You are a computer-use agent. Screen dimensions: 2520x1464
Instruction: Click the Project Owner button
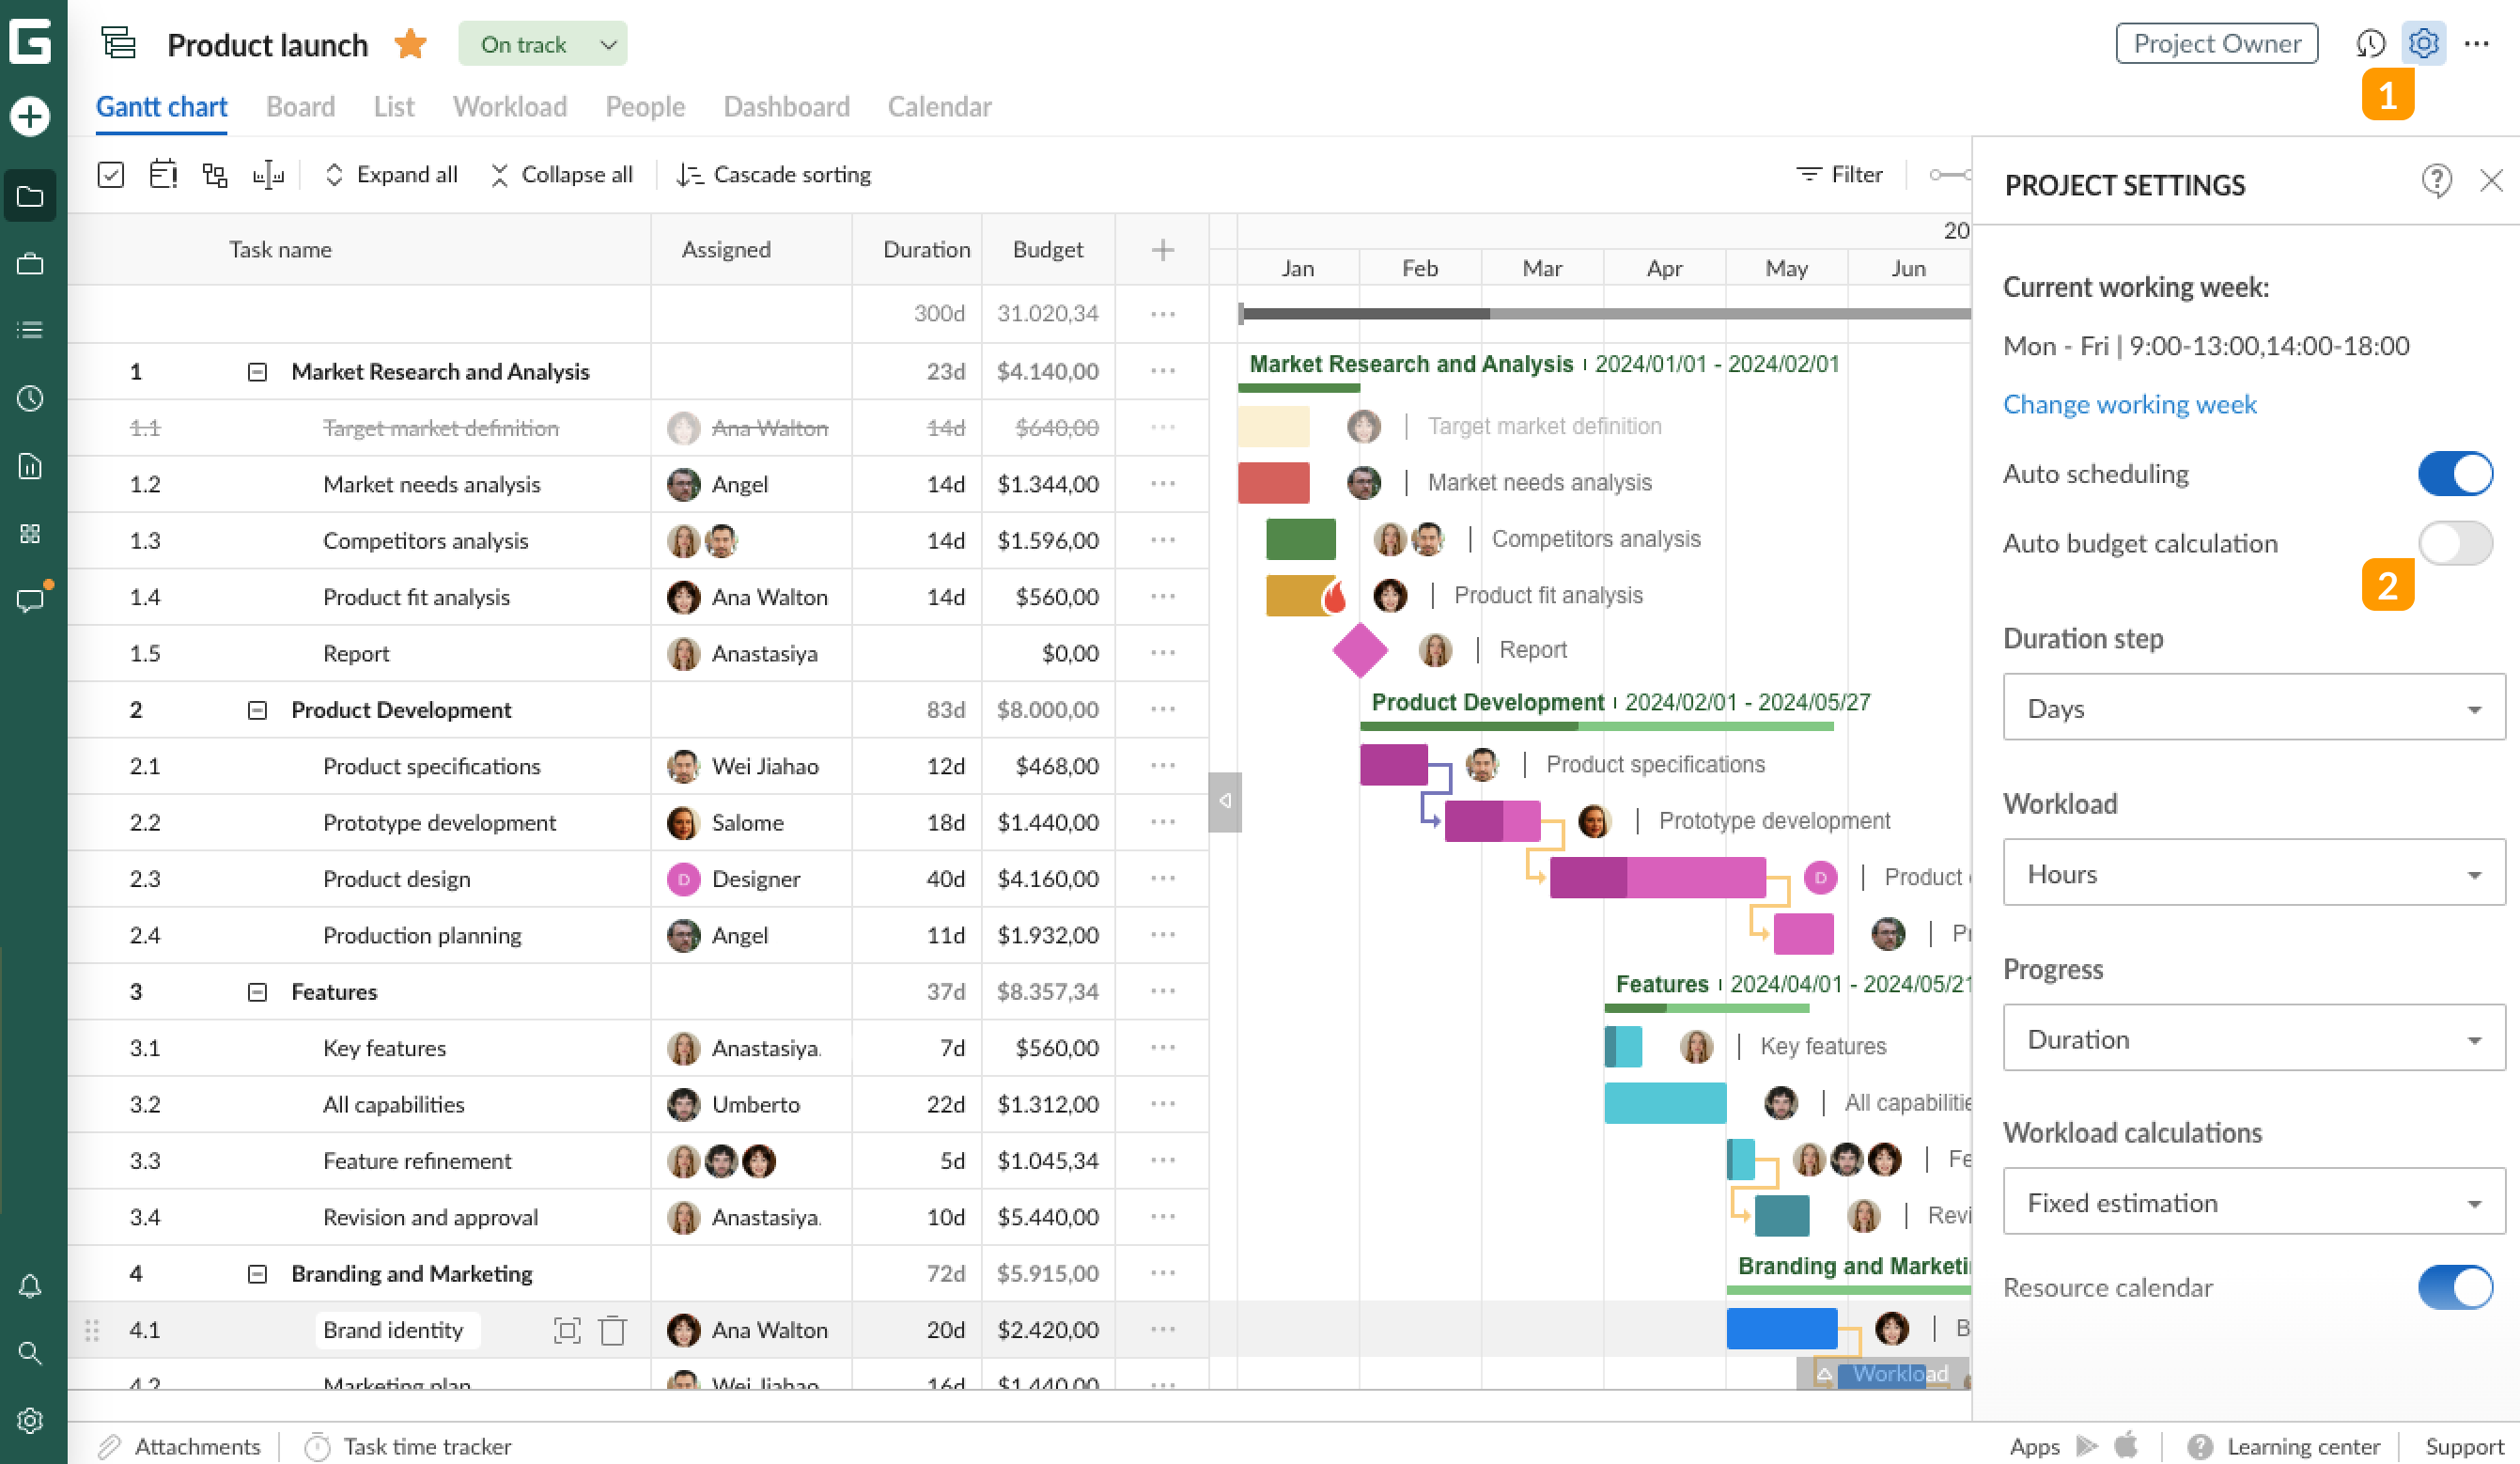pos(2216,43)
